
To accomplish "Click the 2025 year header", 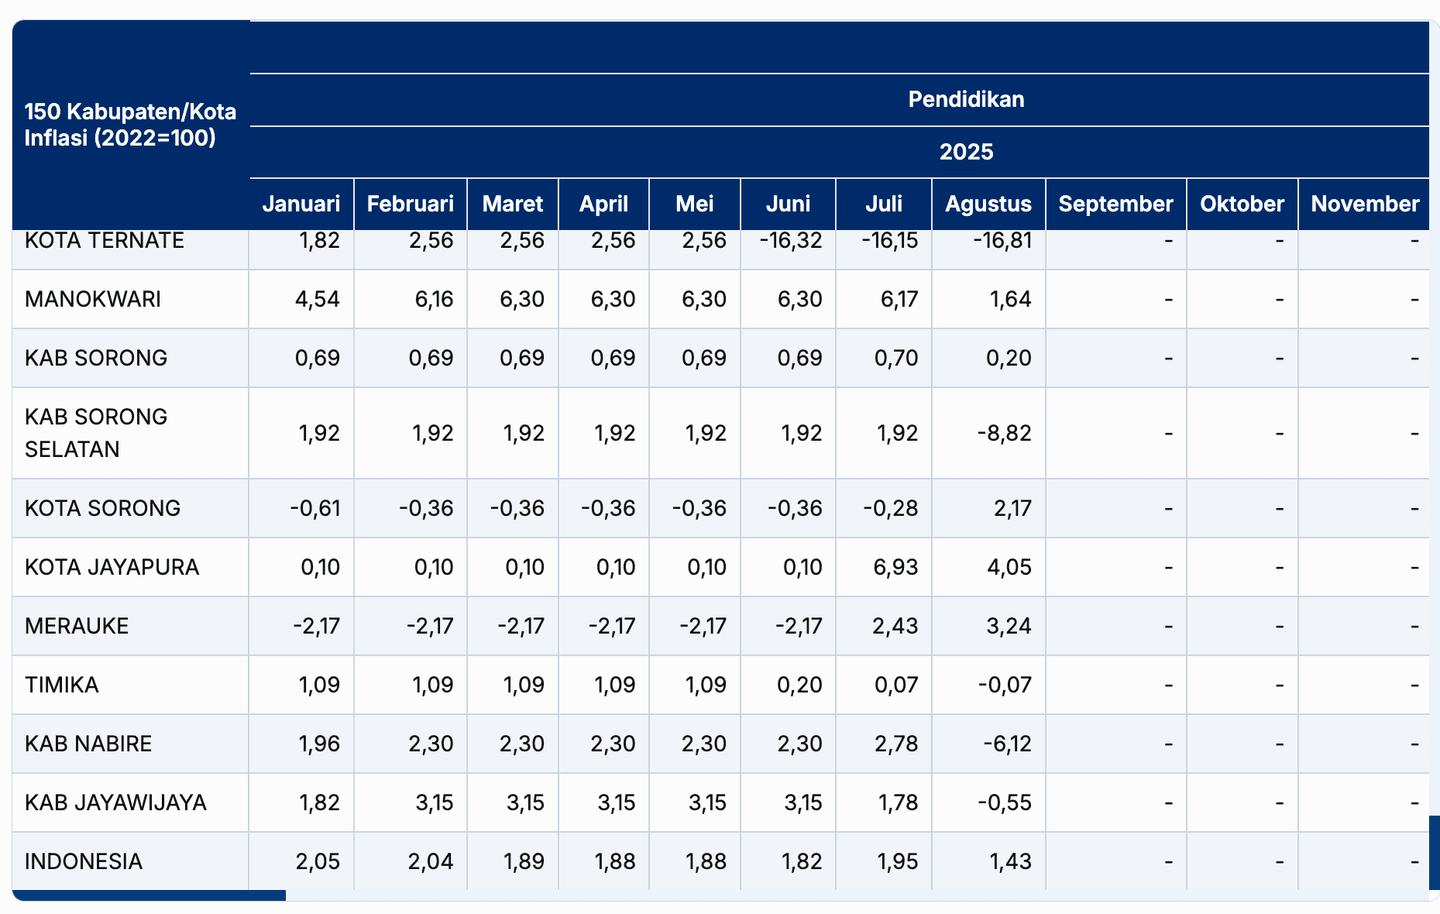I will [965, 152].
